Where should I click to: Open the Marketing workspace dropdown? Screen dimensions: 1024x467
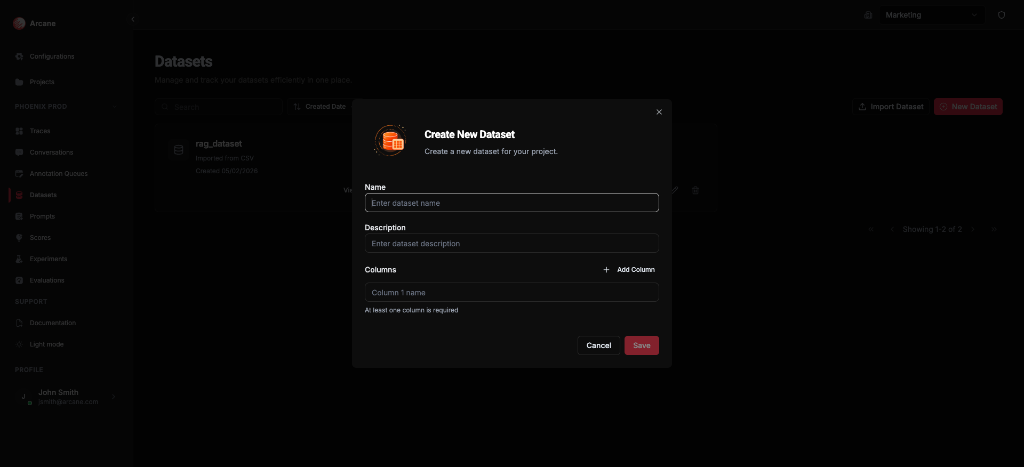[932, 15]
